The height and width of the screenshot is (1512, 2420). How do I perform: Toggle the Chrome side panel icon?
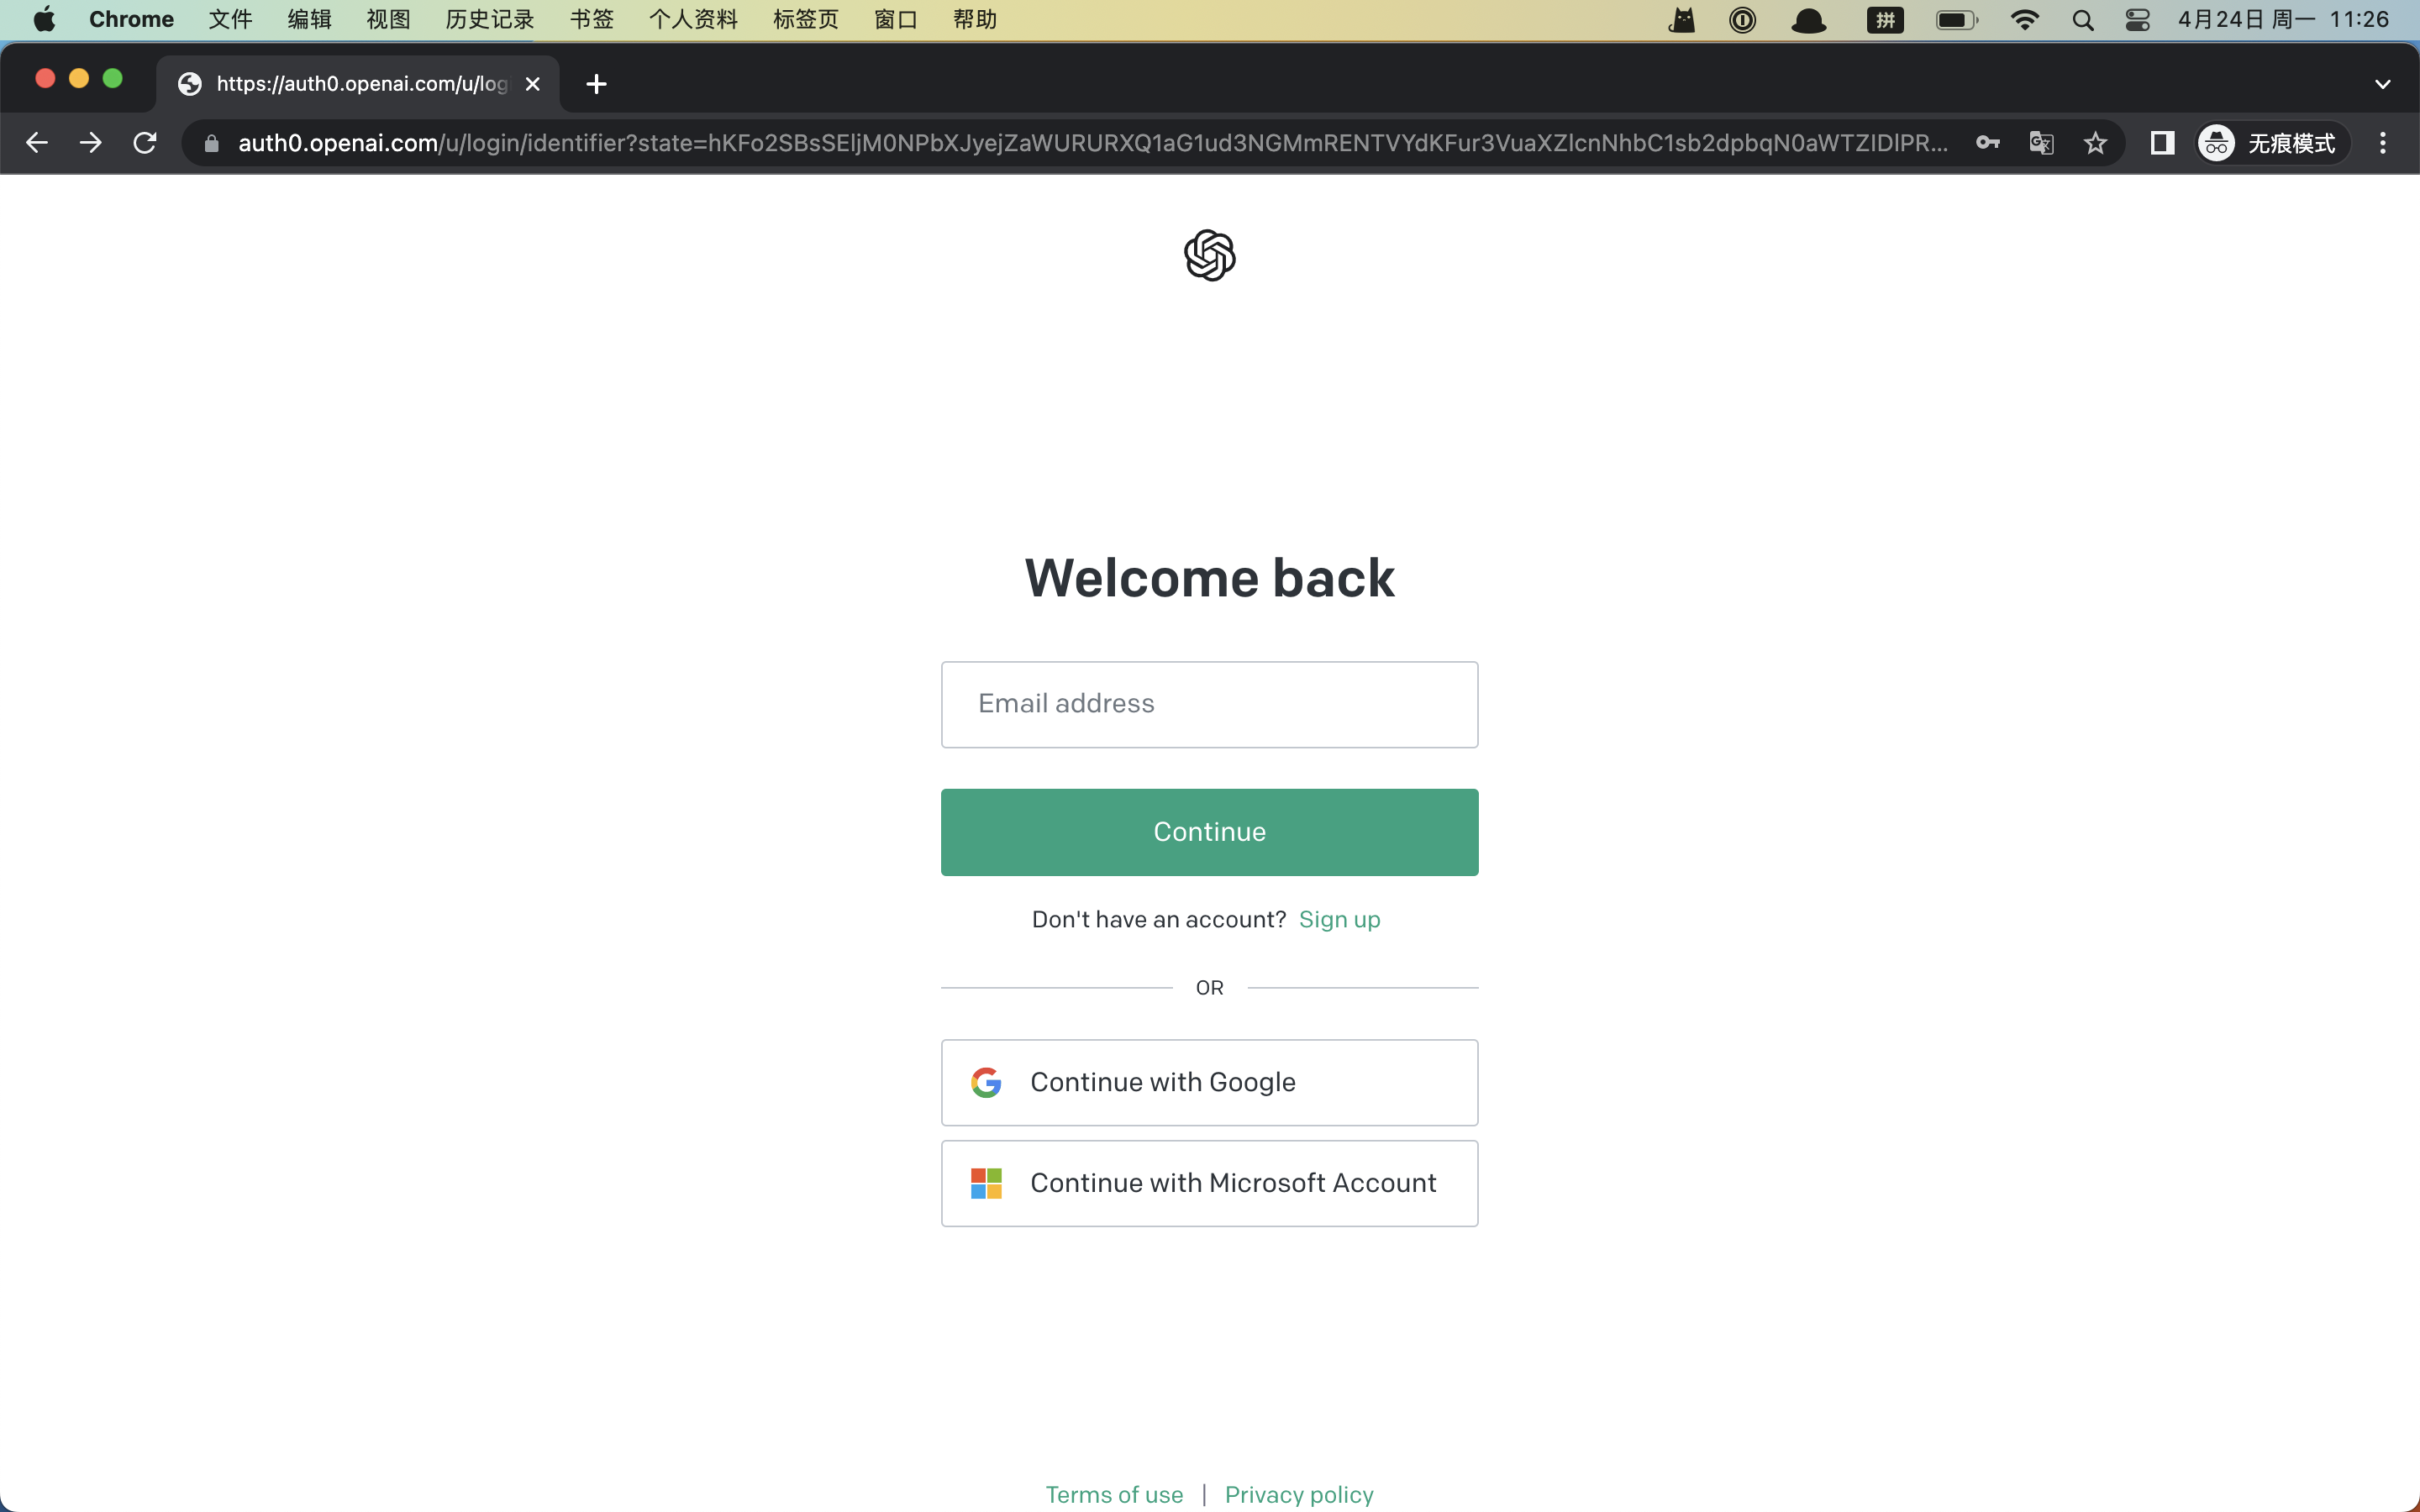pos(2162,143)
